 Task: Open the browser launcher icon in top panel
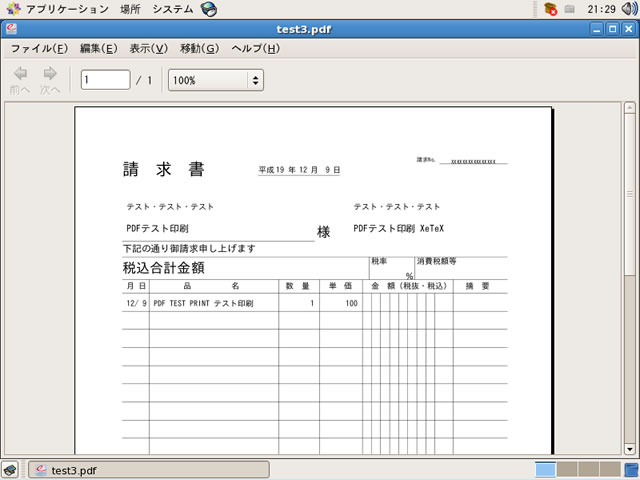(x=208, y=9)
